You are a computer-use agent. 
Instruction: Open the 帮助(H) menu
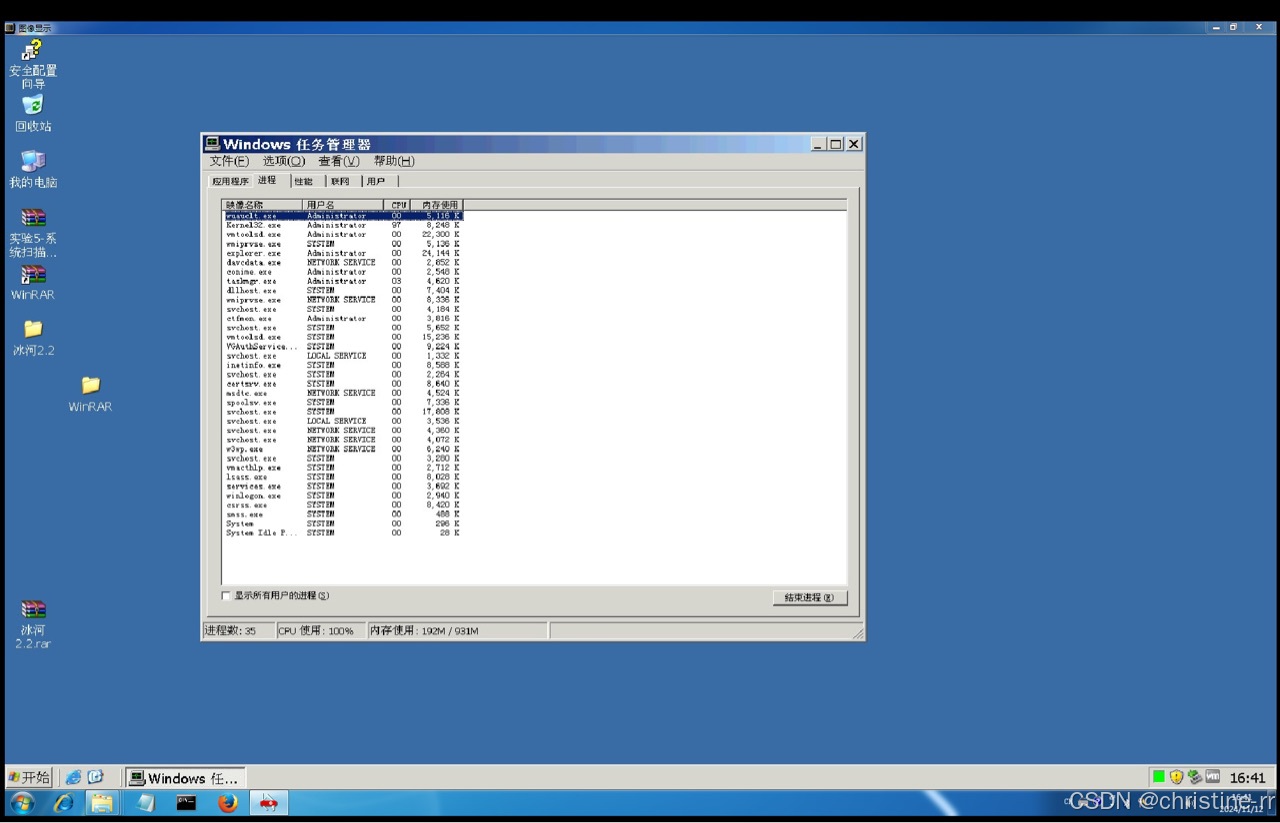394,161
